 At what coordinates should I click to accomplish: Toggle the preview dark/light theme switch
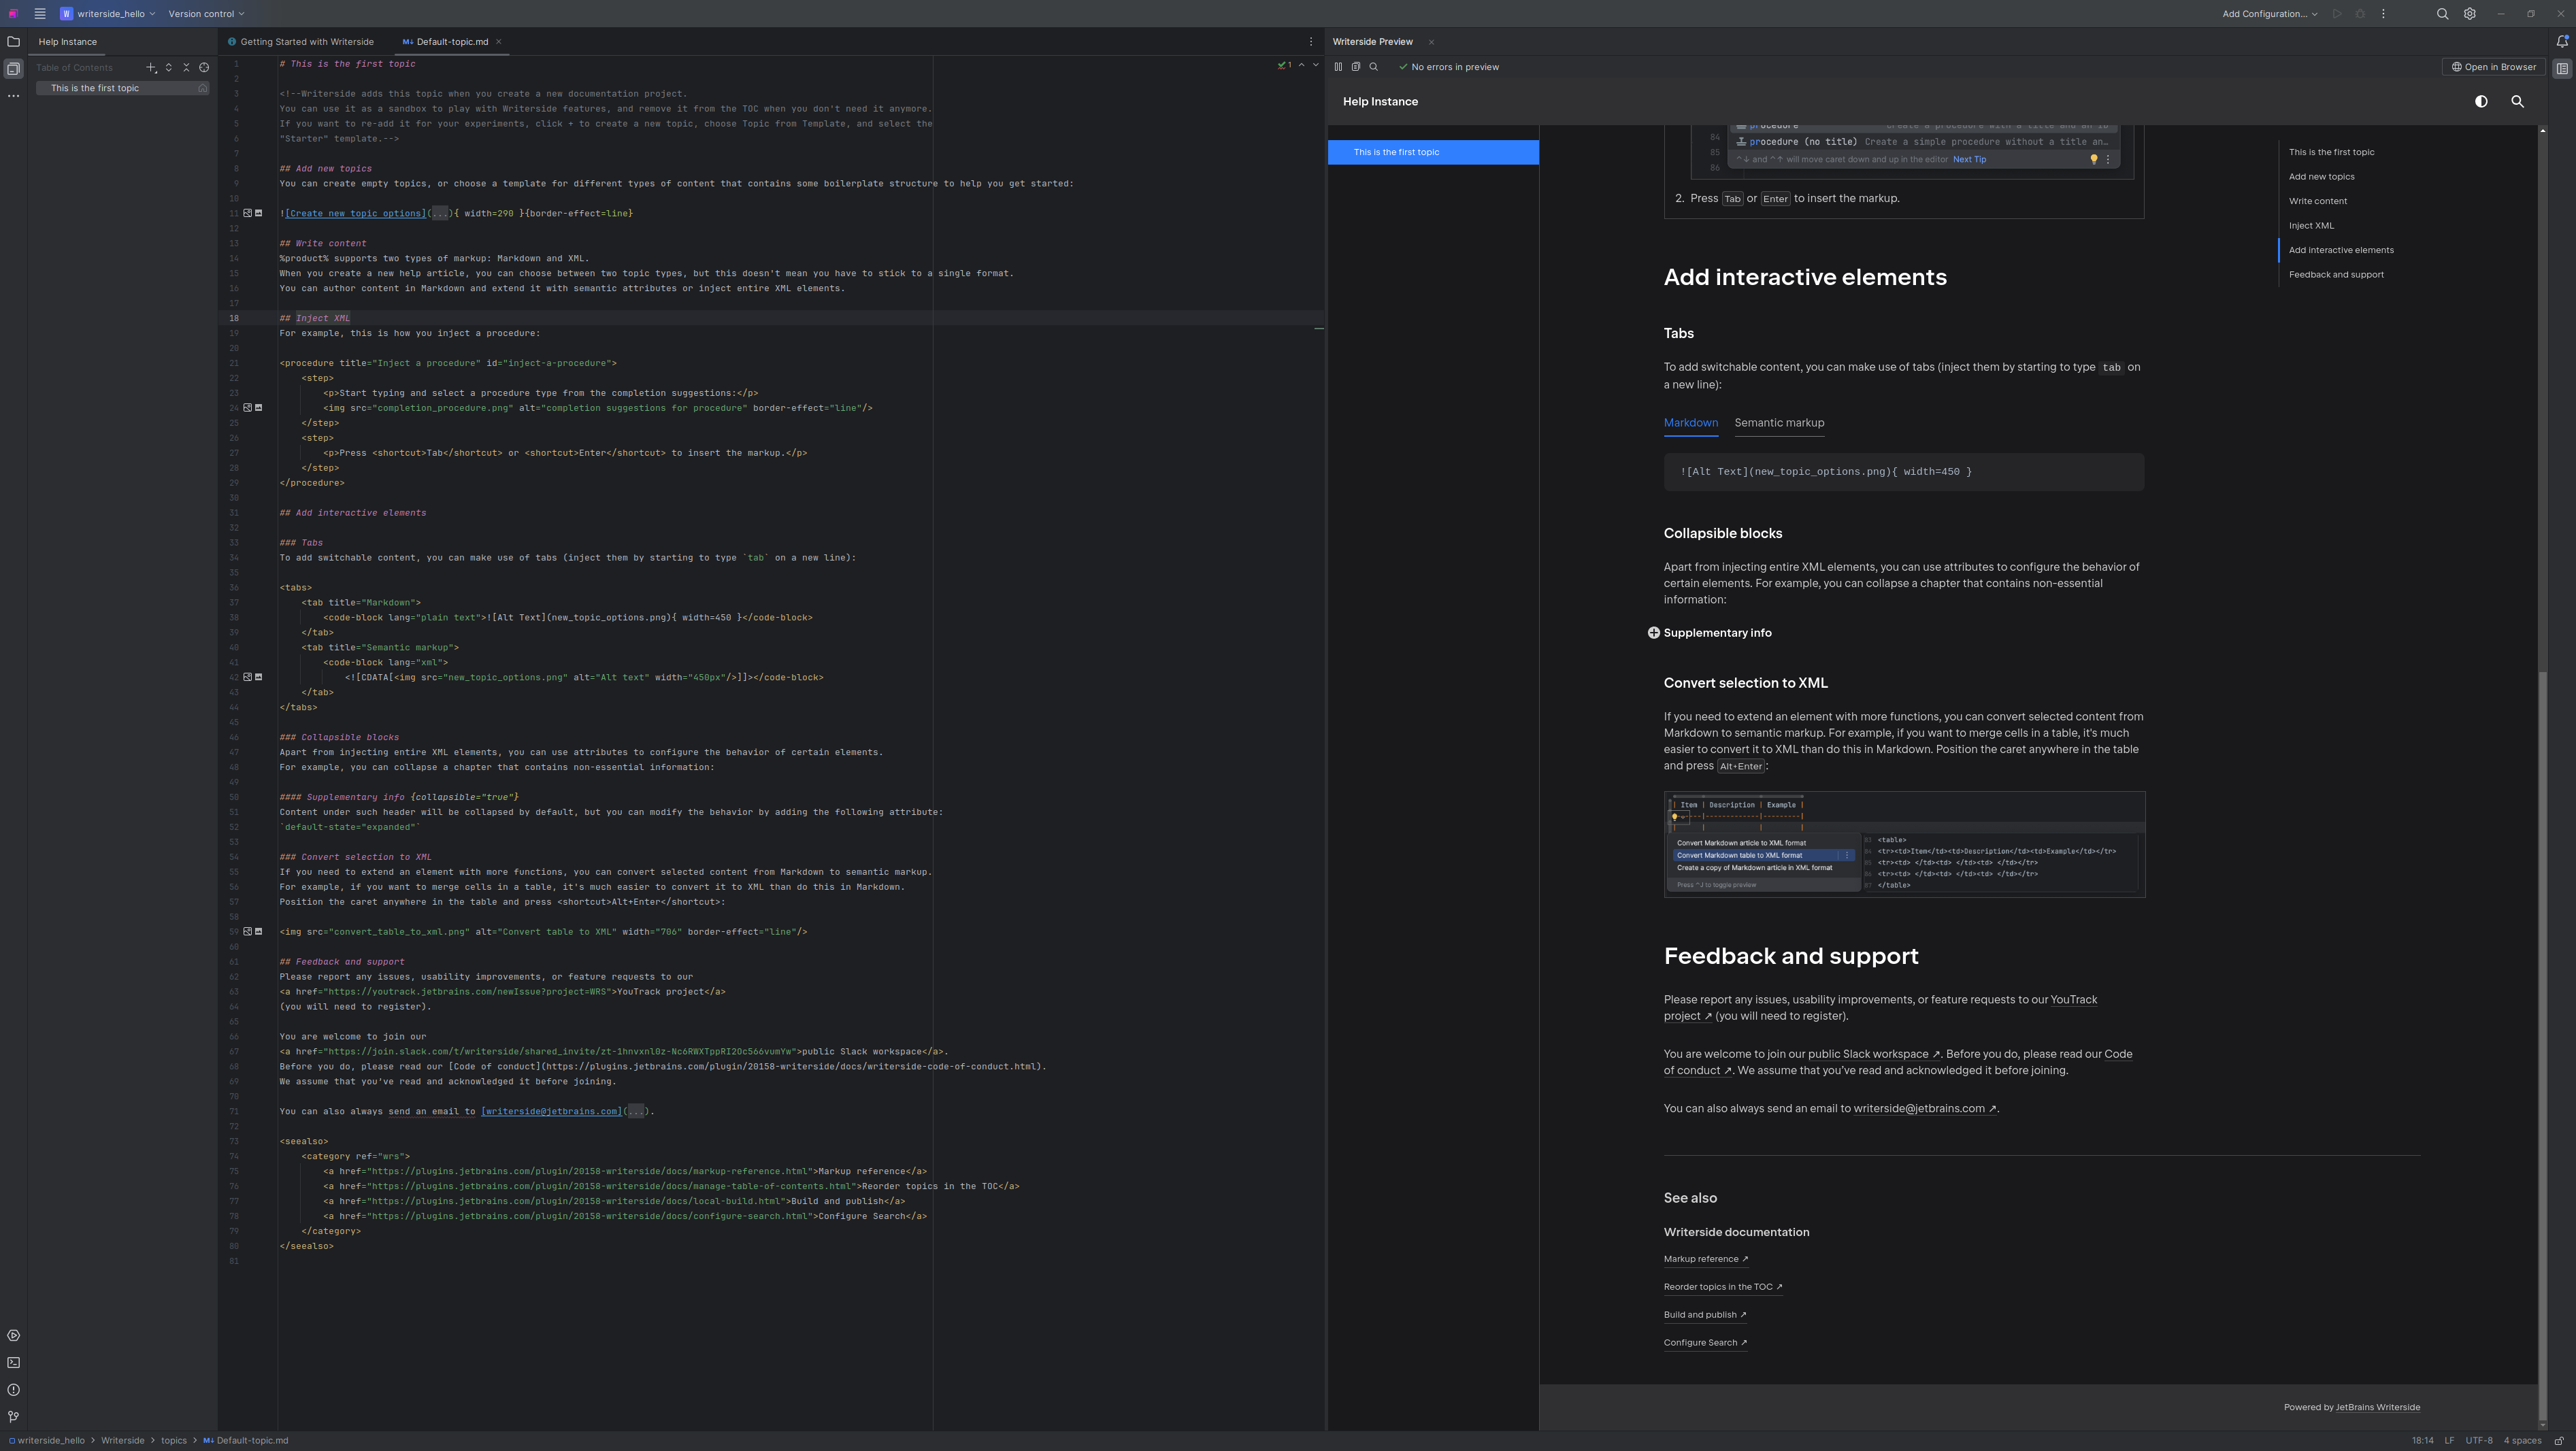pyautogui.click(x=2481, y=102)
